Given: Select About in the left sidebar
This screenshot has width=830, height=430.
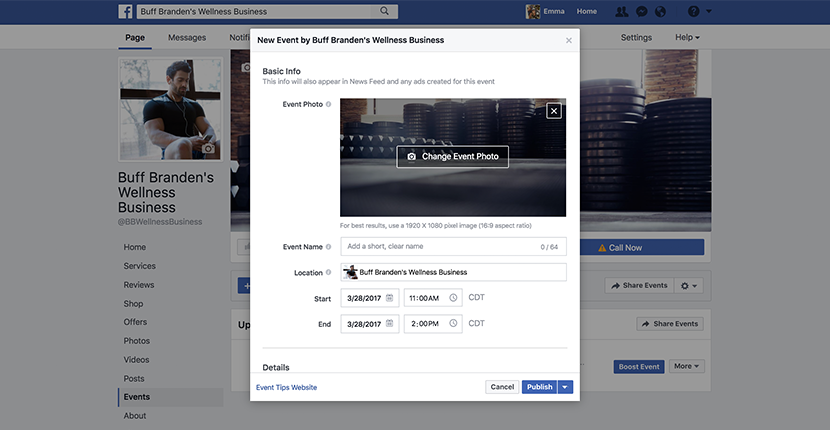Looking at the screenshot, I should click(x=135, y=416).
